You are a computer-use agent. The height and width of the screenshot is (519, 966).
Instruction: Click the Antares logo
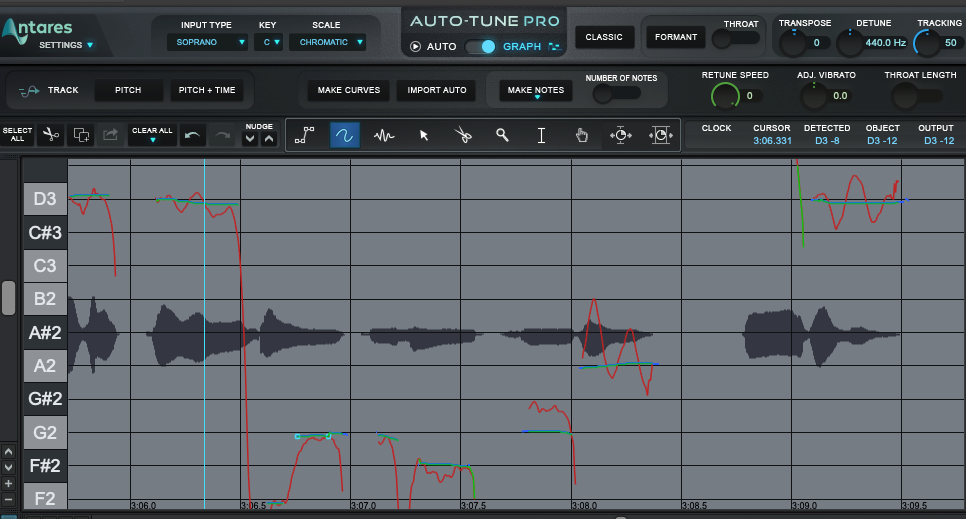tap(37, 29)
